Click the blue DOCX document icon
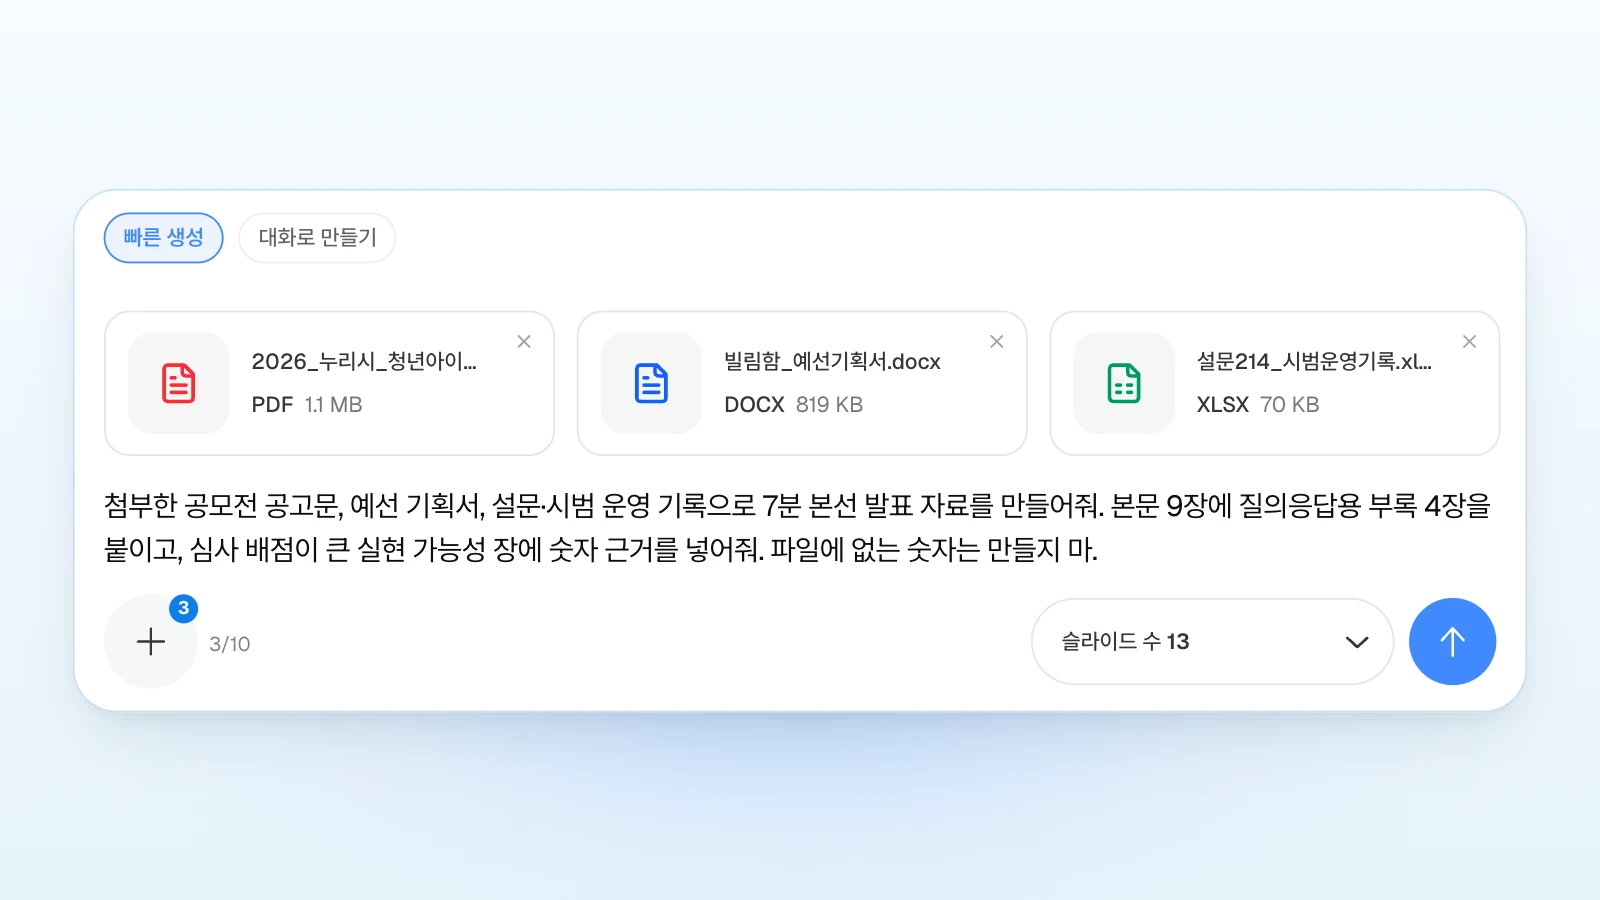 click(x=651, y=383)
